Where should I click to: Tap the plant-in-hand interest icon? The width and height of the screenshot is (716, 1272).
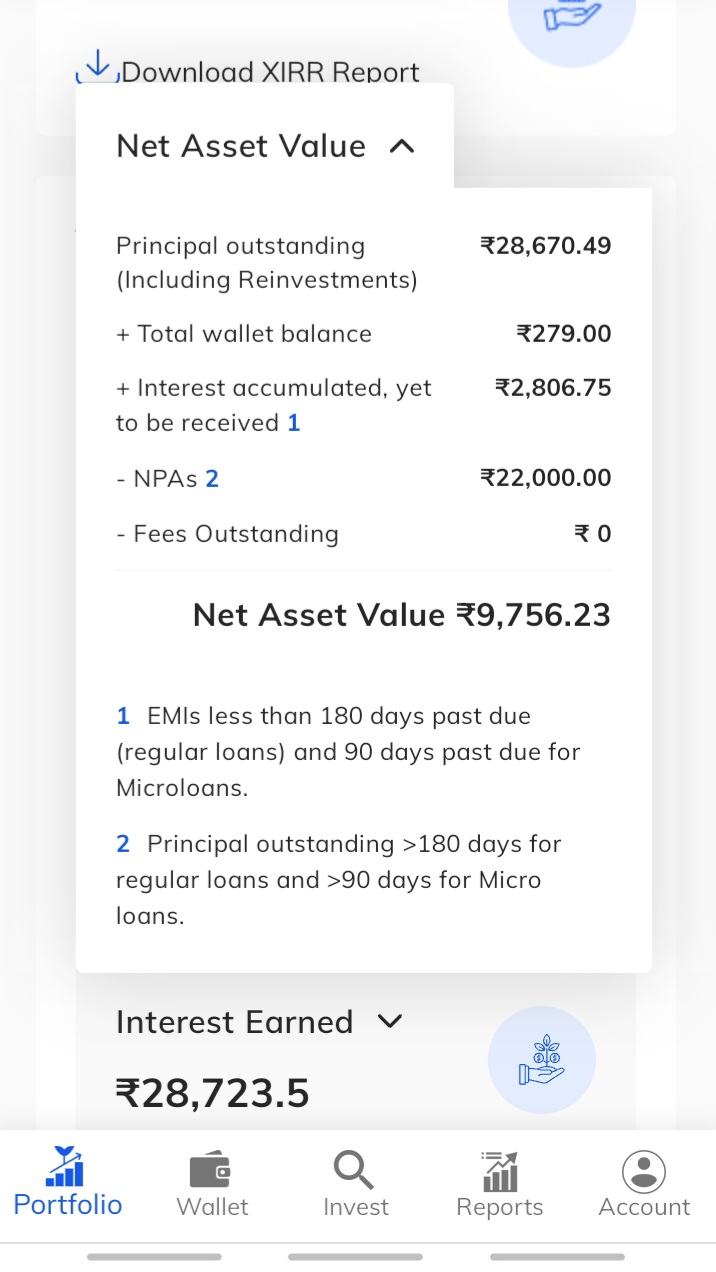click(541, 1060)
